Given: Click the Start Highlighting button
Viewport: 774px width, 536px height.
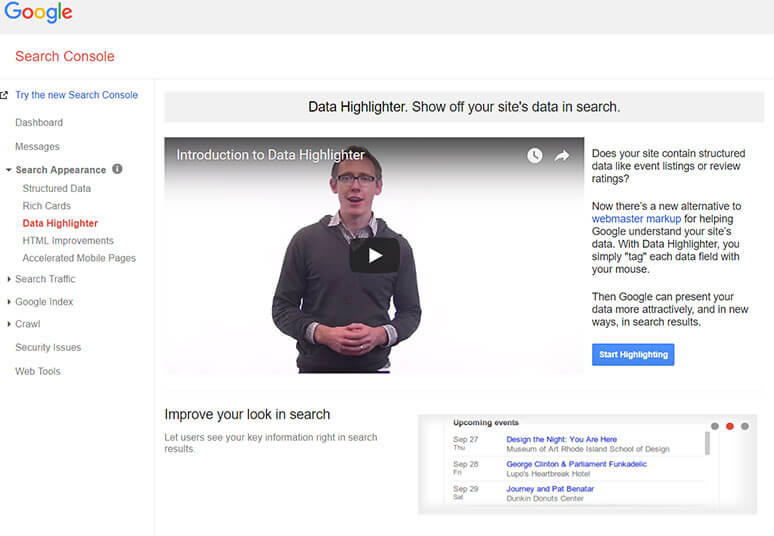Looking at the screenshot, I should [x=633, y=354].
